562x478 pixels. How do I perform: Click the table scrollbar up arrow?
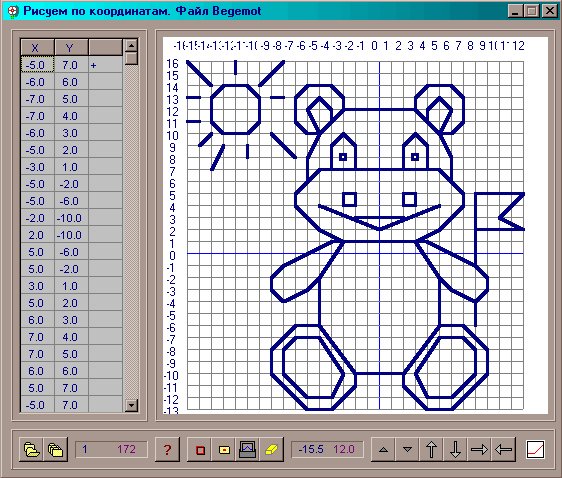[132, 46]
